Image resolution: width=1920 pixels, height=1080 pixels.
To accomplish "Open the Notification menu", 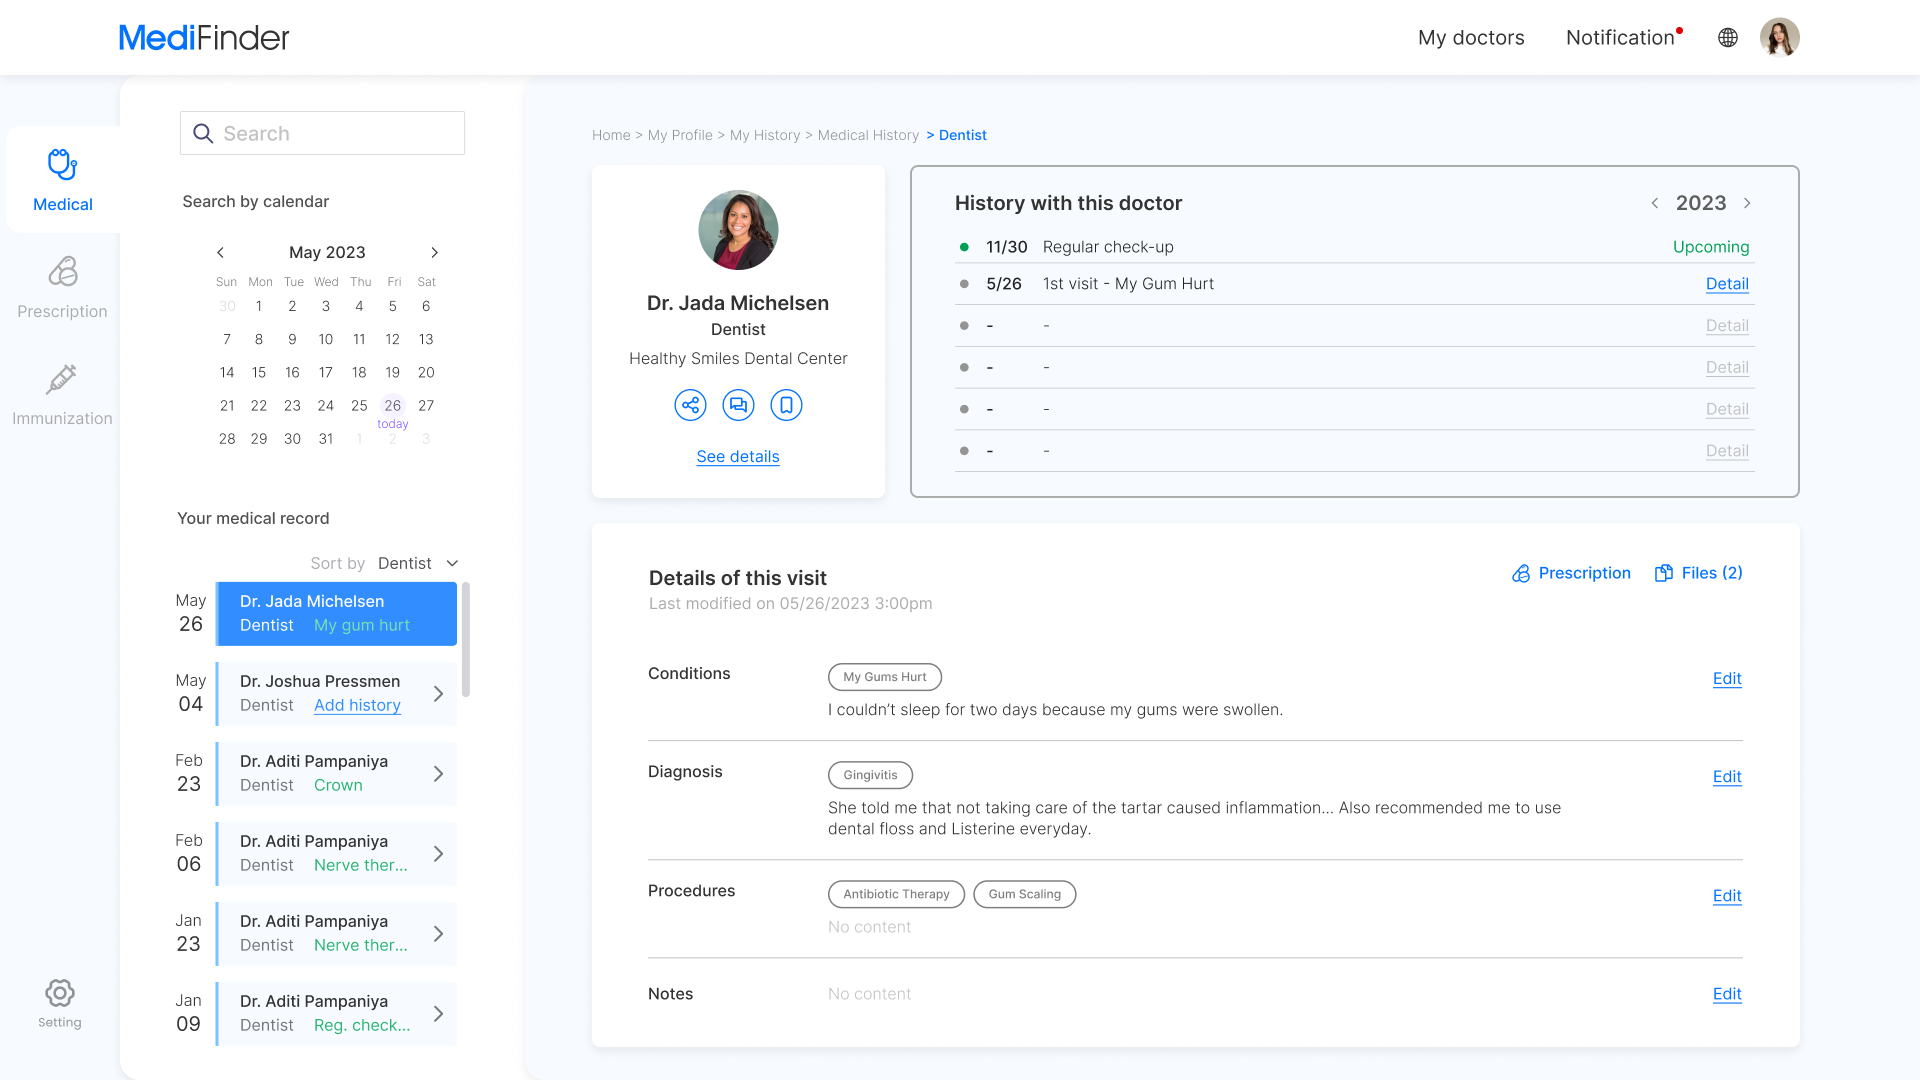I will point(1620,38).
